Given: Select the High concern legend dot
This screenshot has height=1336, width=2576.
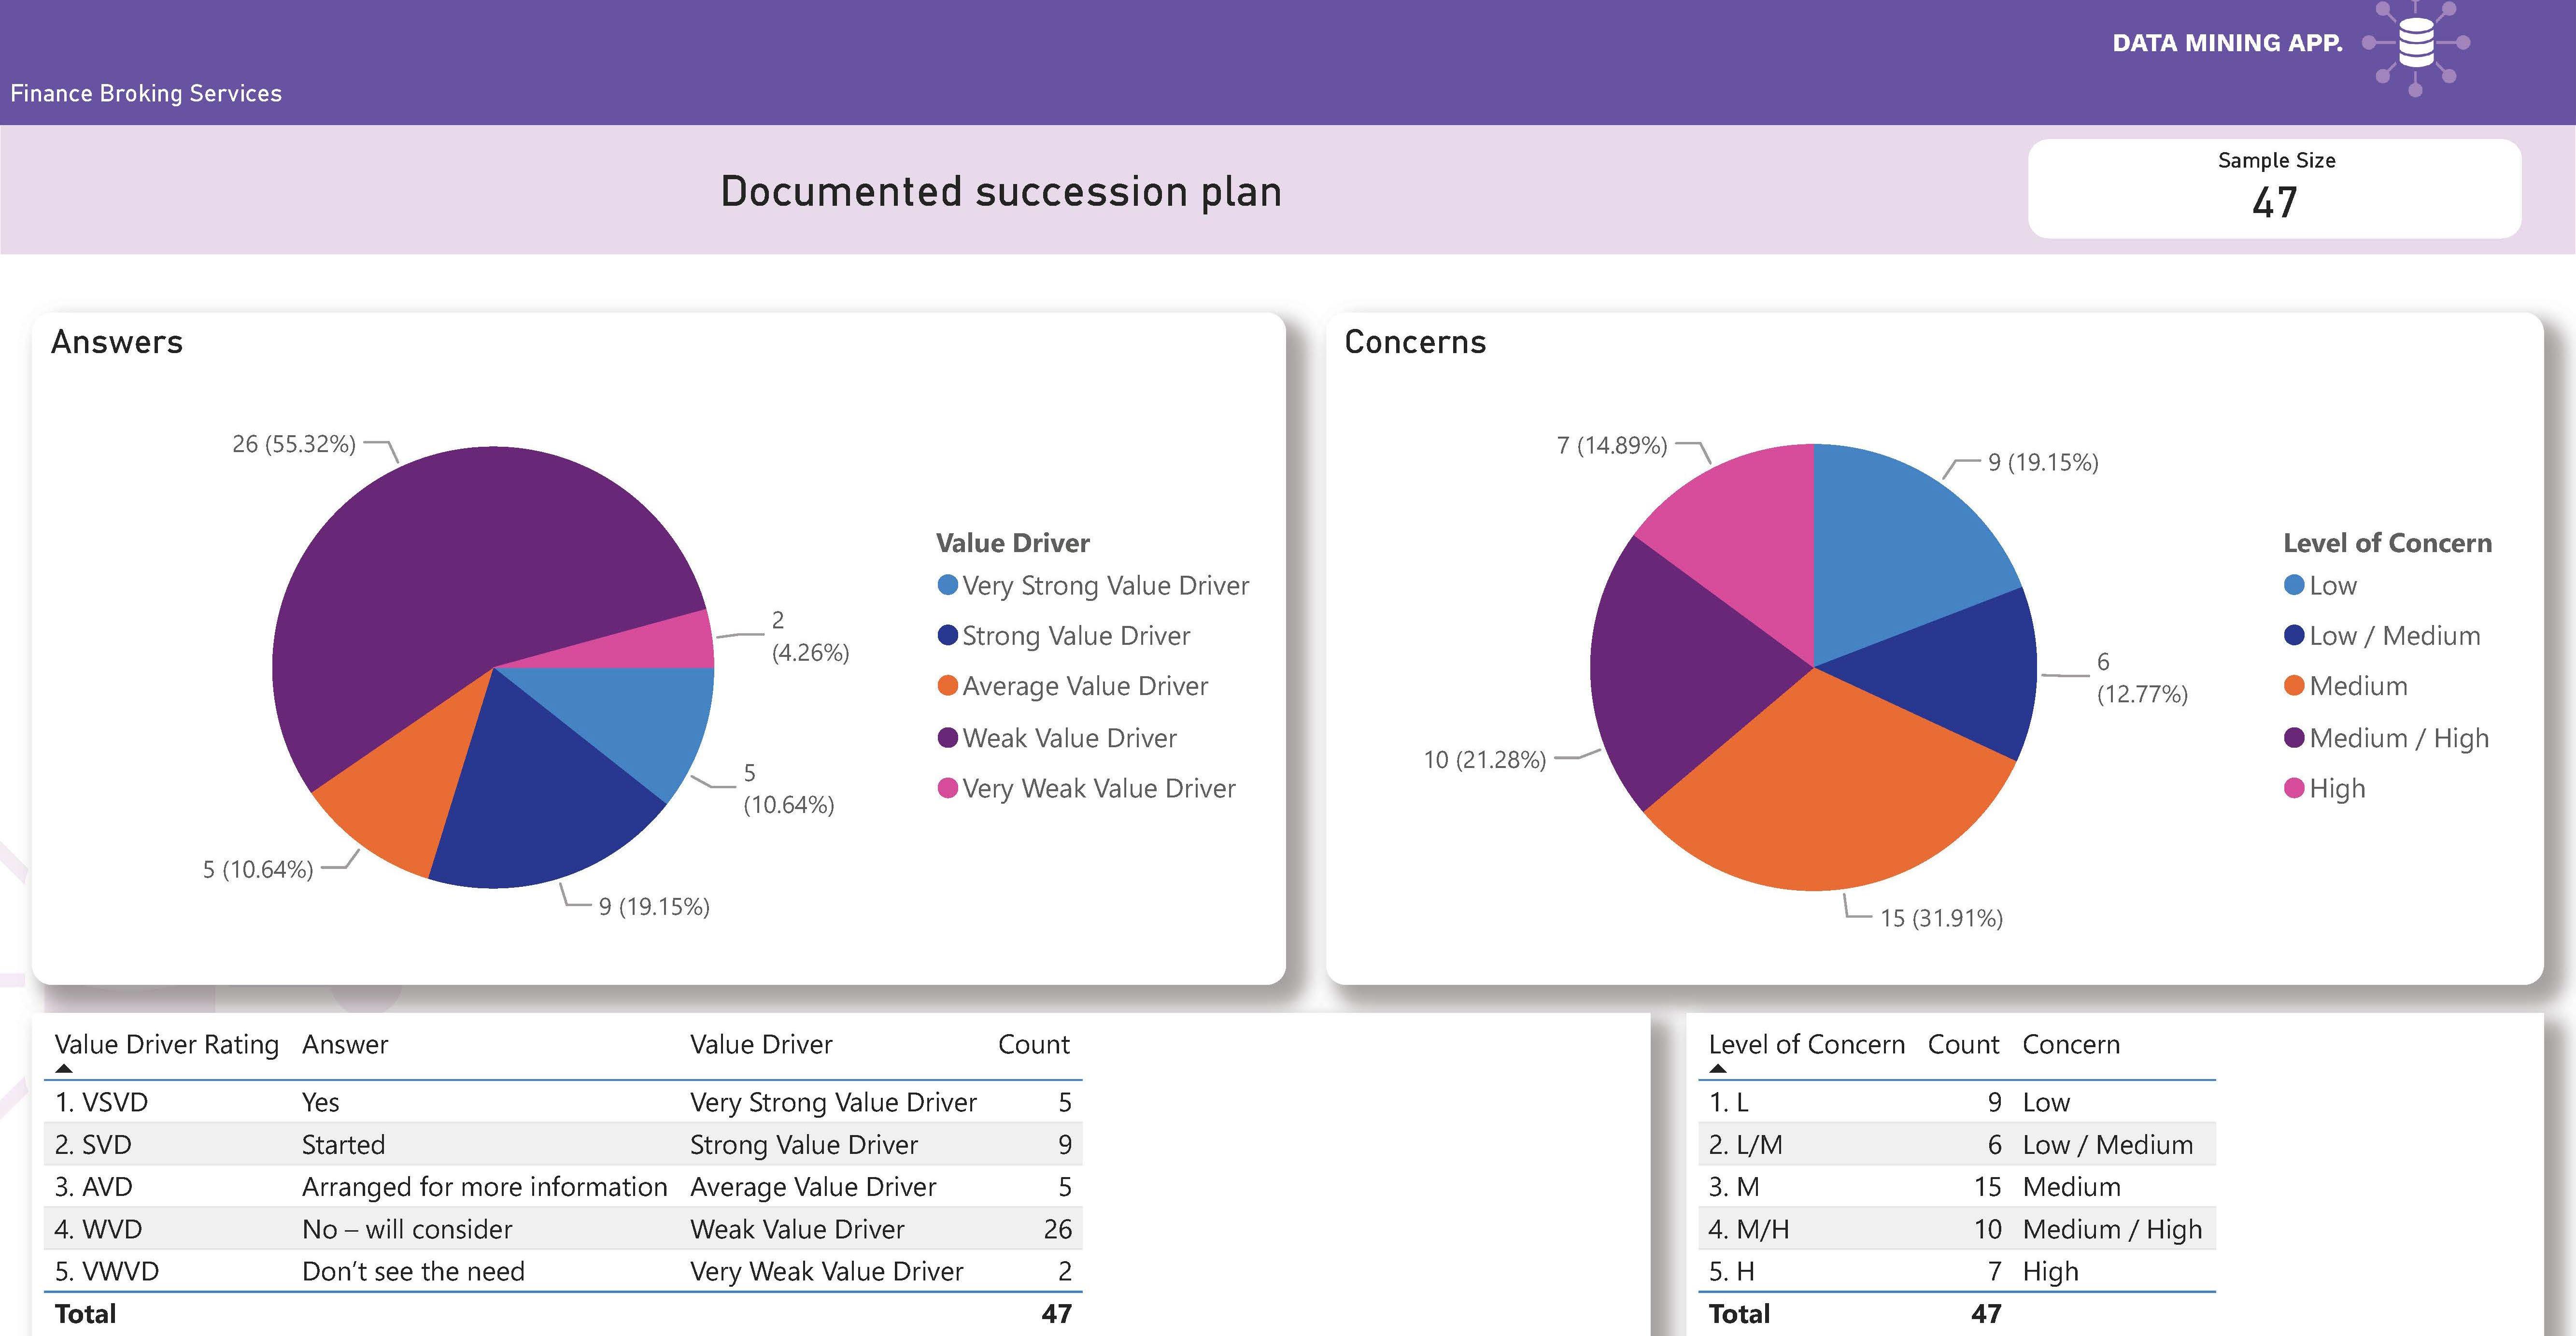Looking at the screenshot, I should click(2294, 788).
